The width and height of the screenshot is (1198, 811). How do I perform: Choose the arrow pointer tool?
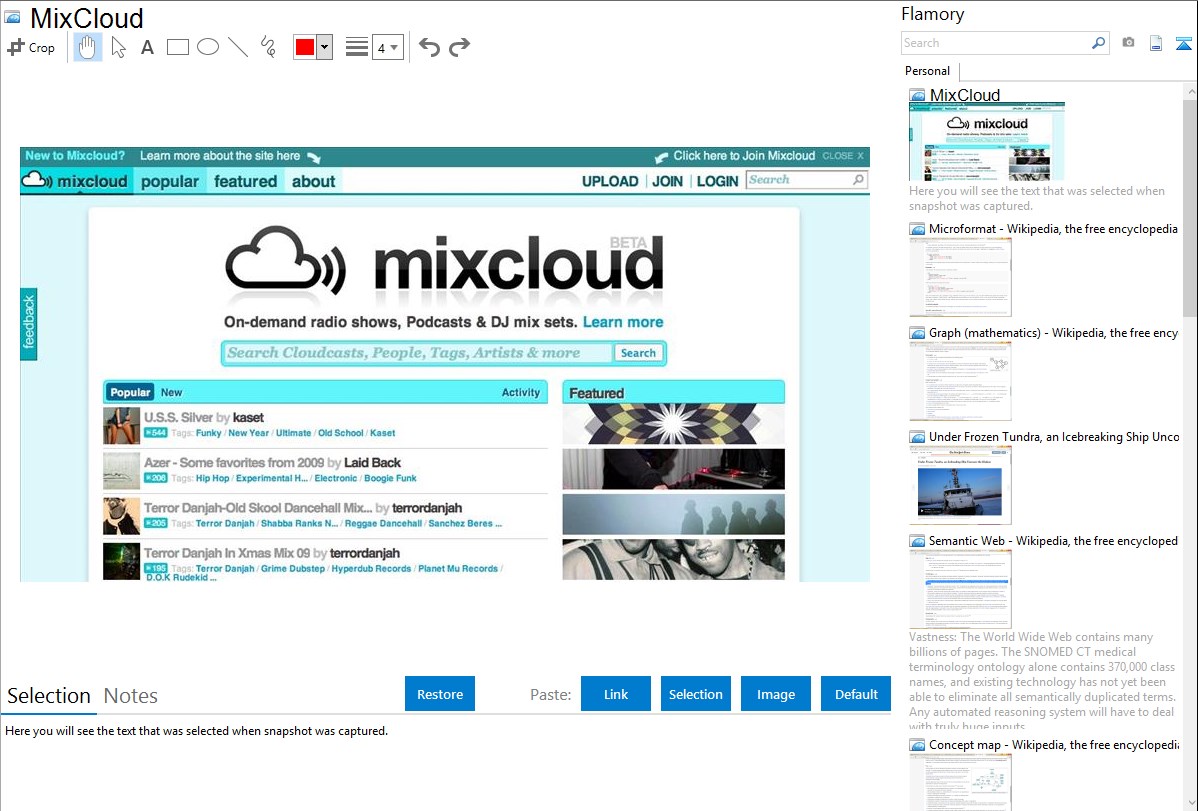point(118,47)
